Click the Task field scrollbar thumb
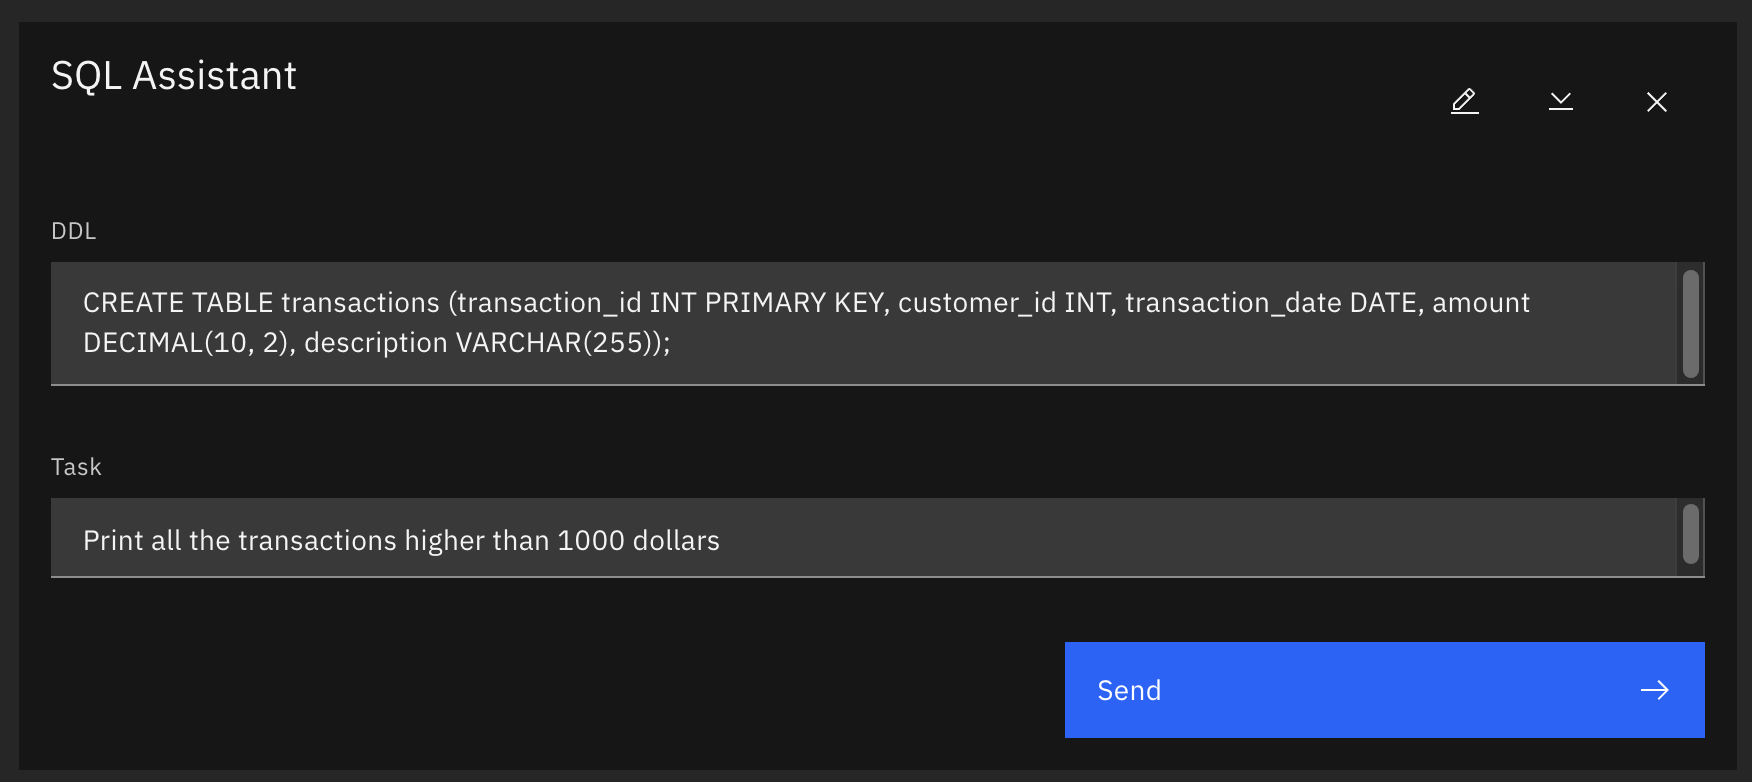 [1691, 535]
